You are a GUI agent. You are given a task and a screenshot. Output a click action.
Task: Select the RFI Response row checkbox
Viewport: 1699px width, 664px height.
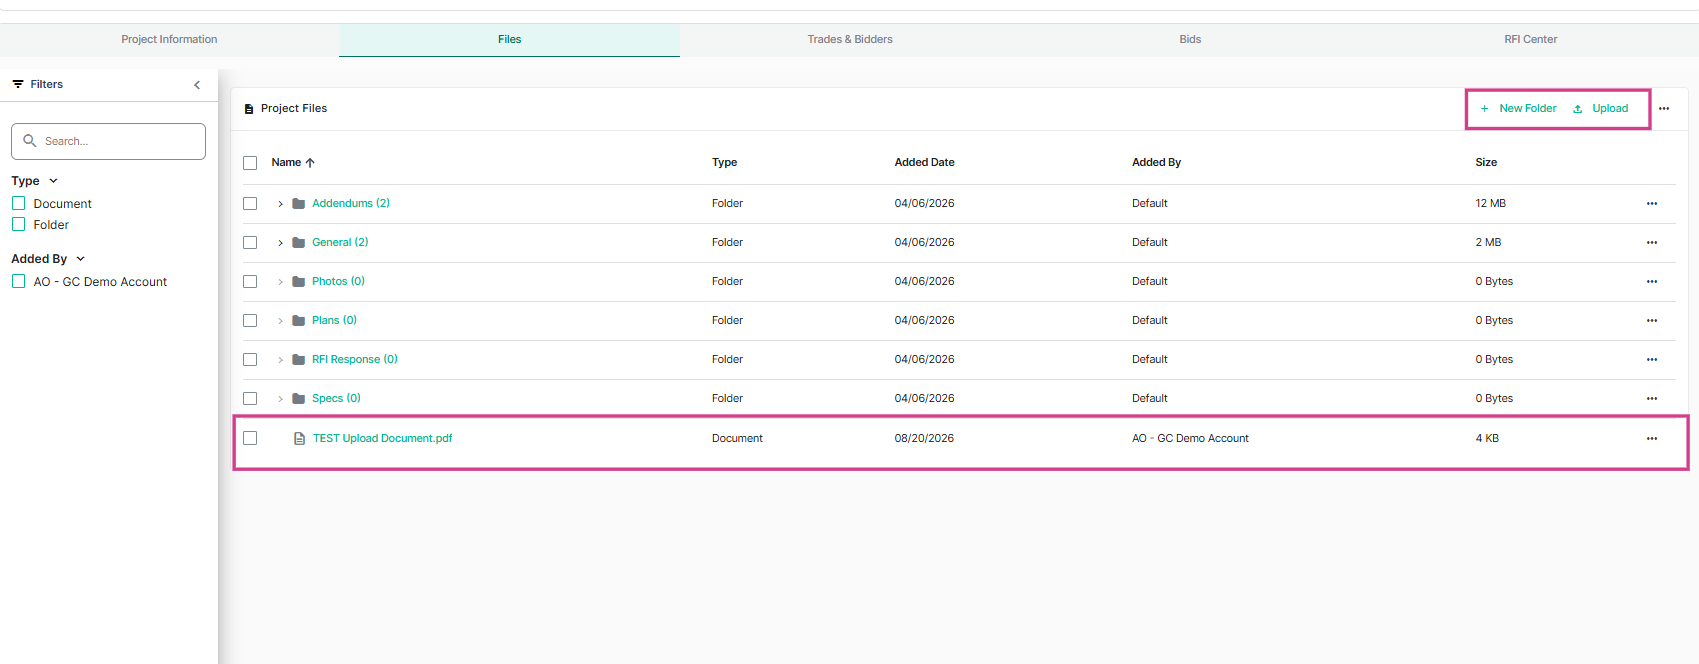[250, 360]
